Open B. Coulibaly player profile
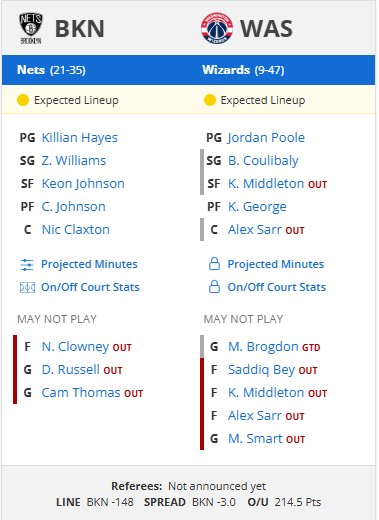The width and height of the screenshot is (379, 520). (263, 161)
